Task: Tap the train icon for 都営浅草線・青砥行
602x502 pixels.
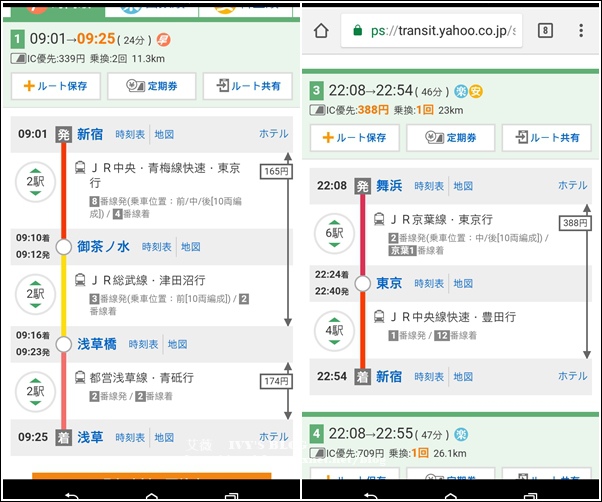Action: 80,377
